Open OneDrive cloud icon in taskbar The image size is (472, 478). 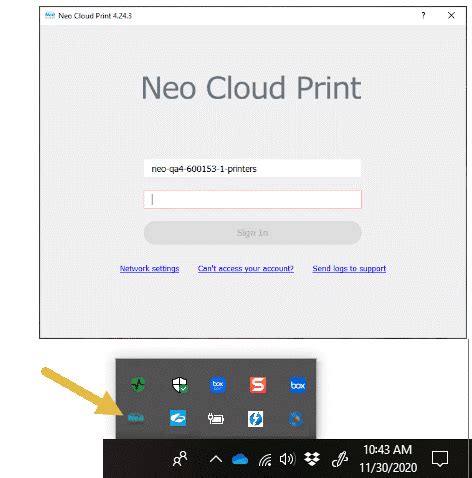pyautogui.click(x=240, y=459)
